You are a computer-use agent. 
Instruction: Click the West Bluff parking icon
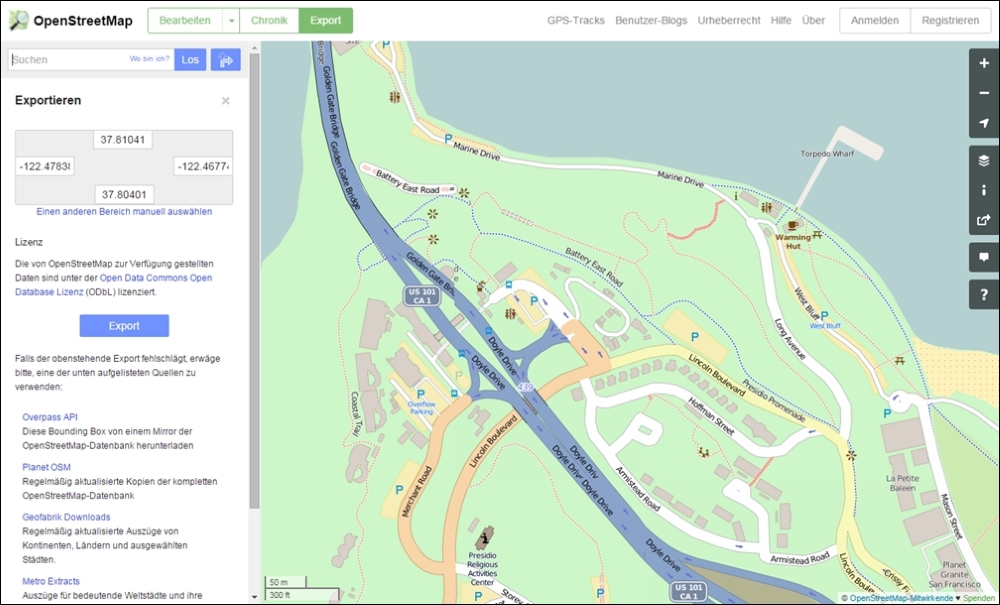pyautogui.click(x=824, y=316)
